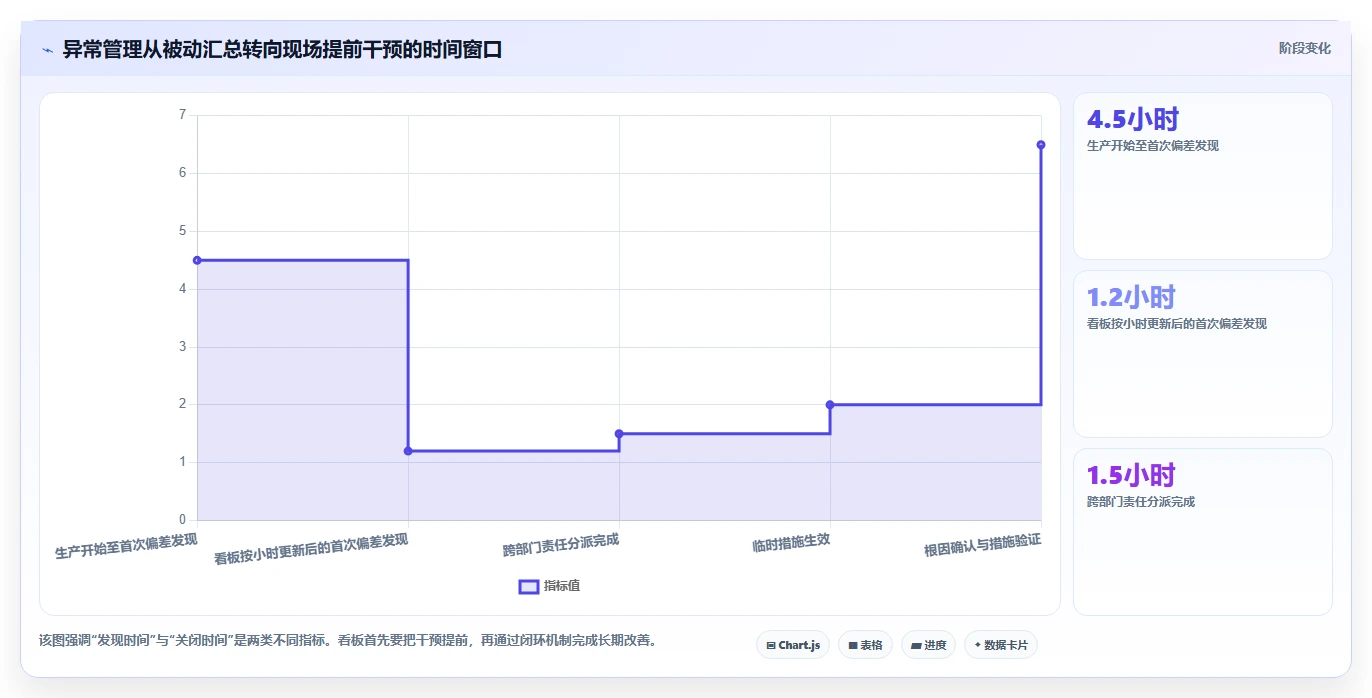Click the axis label 根因确认与措施验证
1372x698 pixels.
point(983,546)
